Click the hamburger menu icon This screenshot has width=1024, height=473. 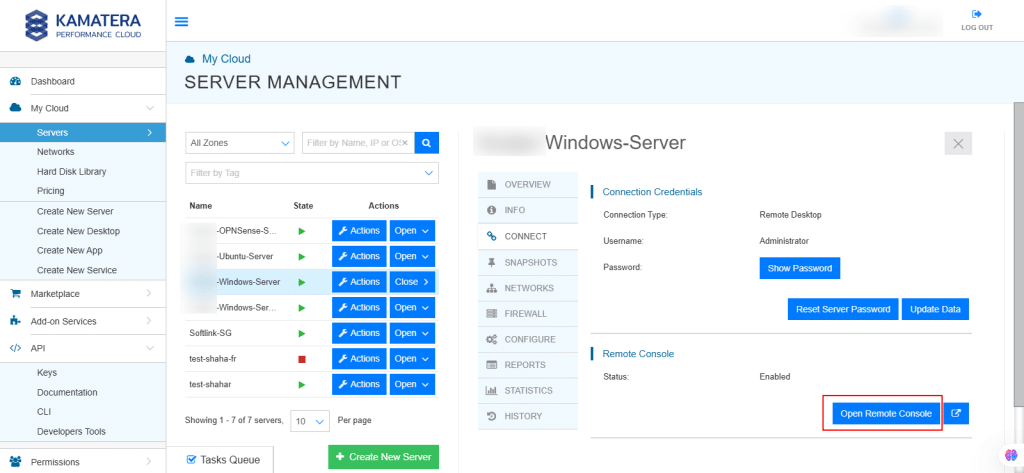181,21
